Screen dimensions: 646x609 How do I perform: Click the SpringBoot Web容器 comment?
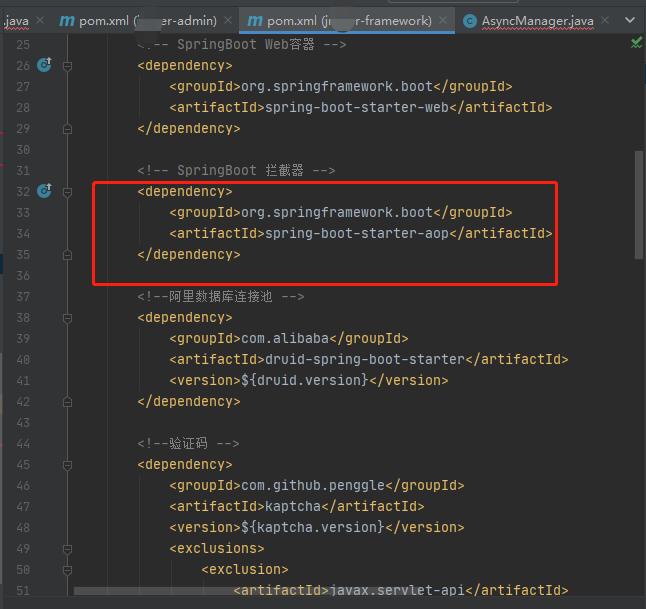point(242,44)
